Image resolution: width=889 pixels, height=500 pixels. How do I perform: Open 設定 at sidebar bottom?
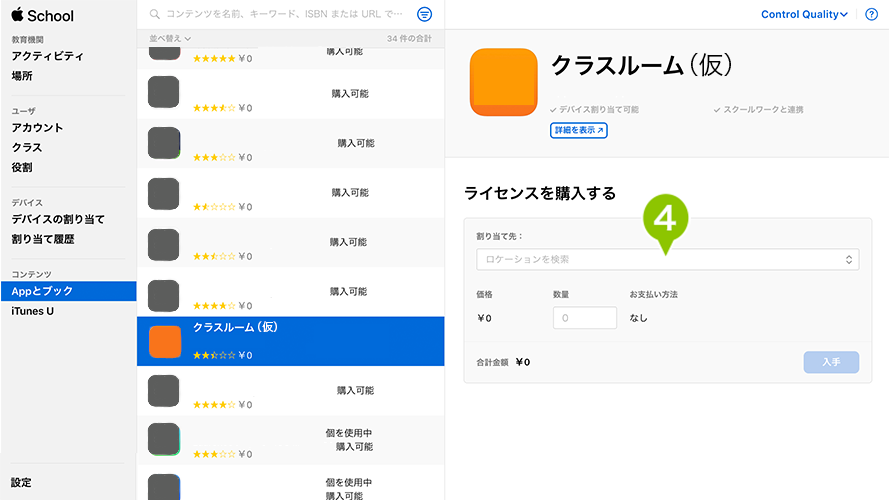[x=22, y=482]
